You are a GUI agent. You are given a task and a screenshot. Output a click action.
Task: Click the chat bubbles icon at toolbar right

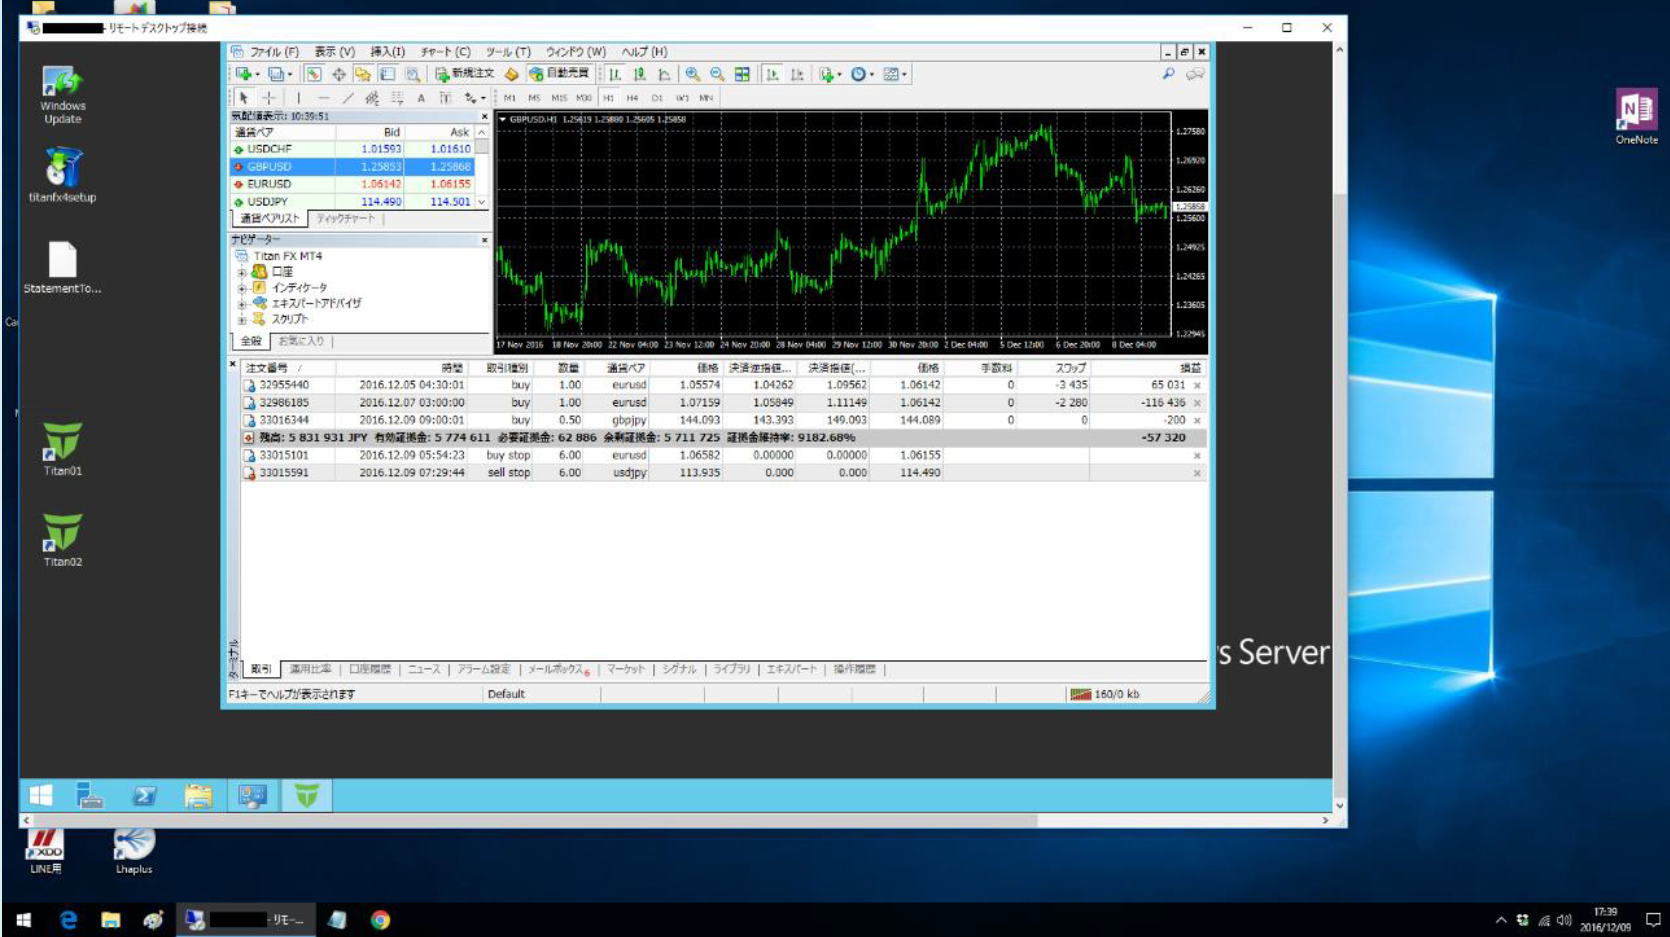pos(1195,74)
